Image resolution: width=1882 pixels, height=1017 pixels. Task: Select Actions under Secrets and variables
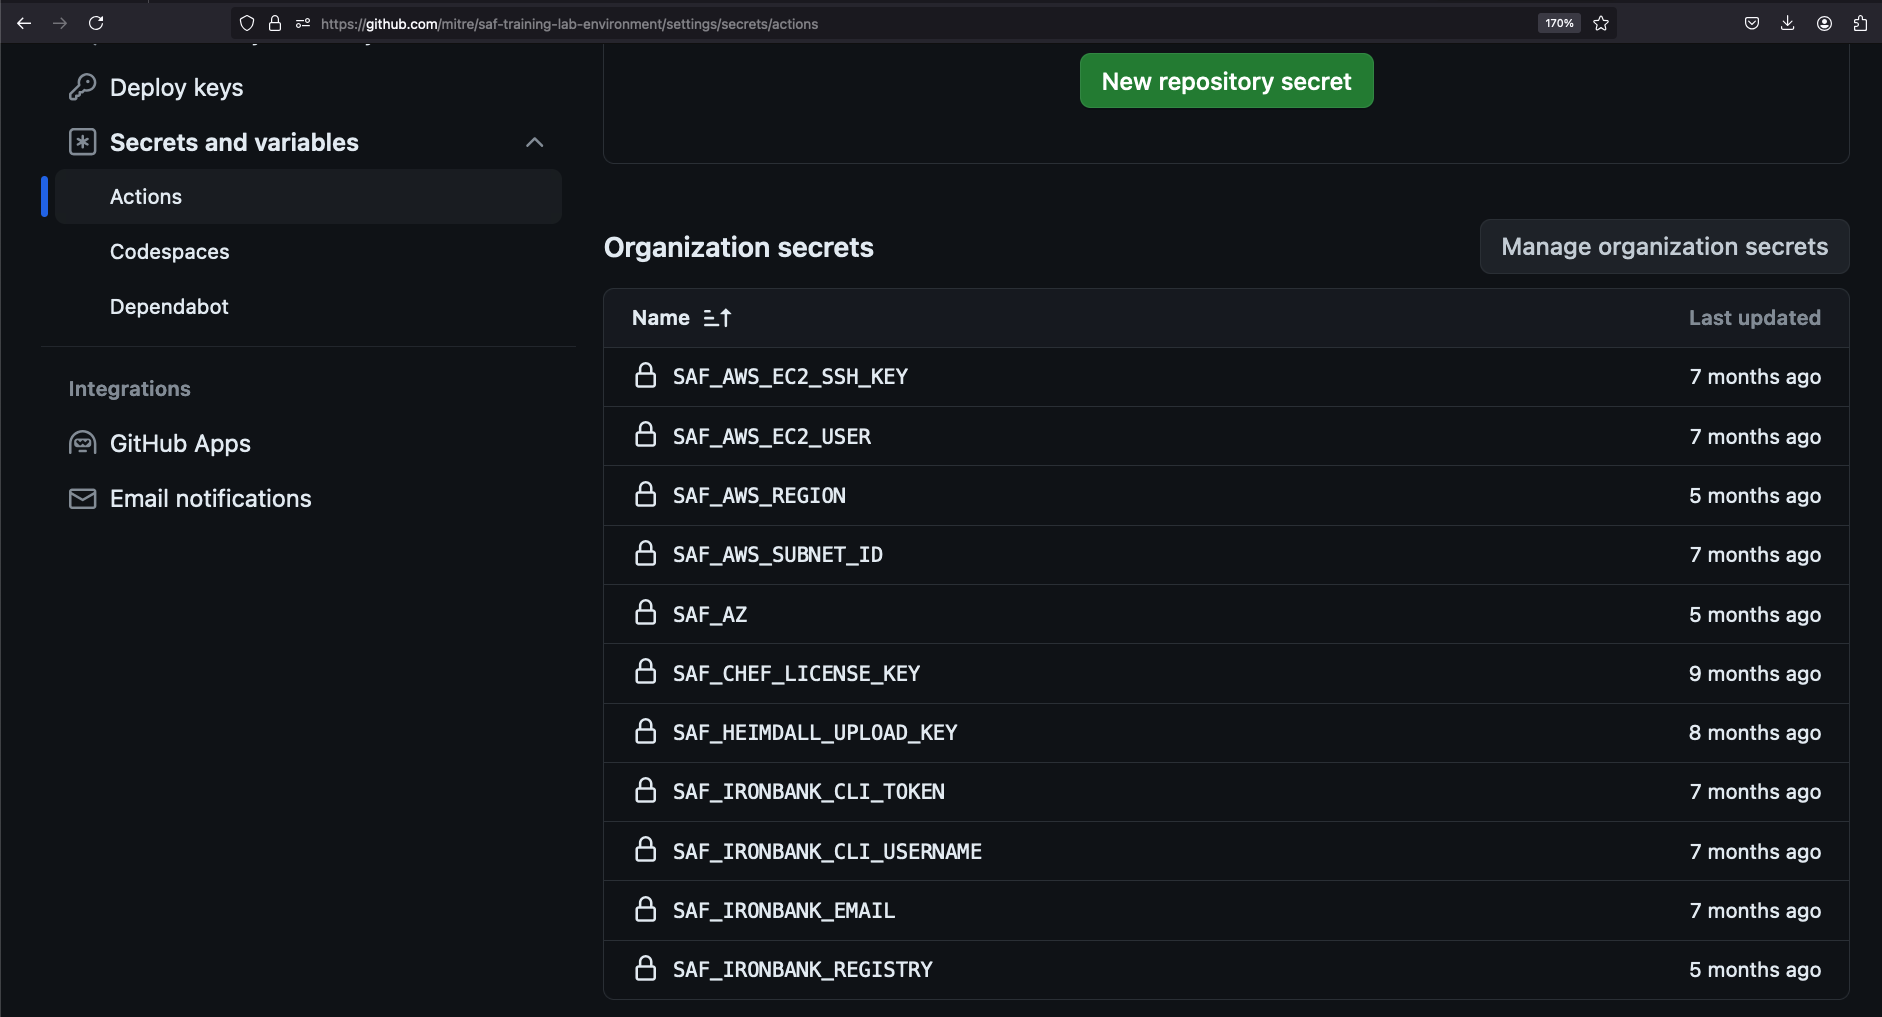pos(146,197)
